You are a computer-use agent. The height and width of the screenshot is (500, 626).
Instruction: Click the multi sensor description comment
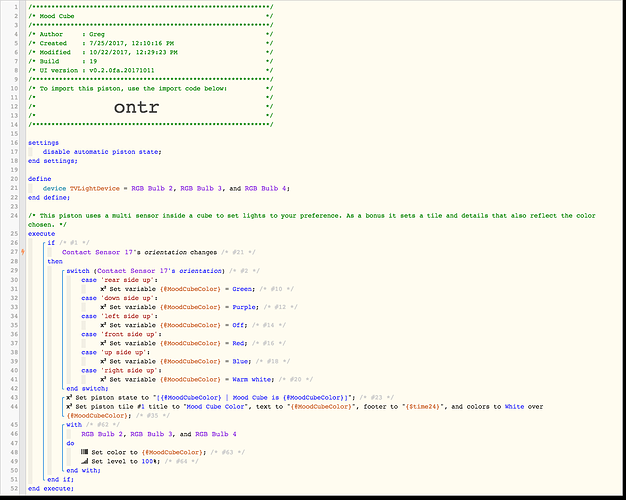tap(311, 220)
